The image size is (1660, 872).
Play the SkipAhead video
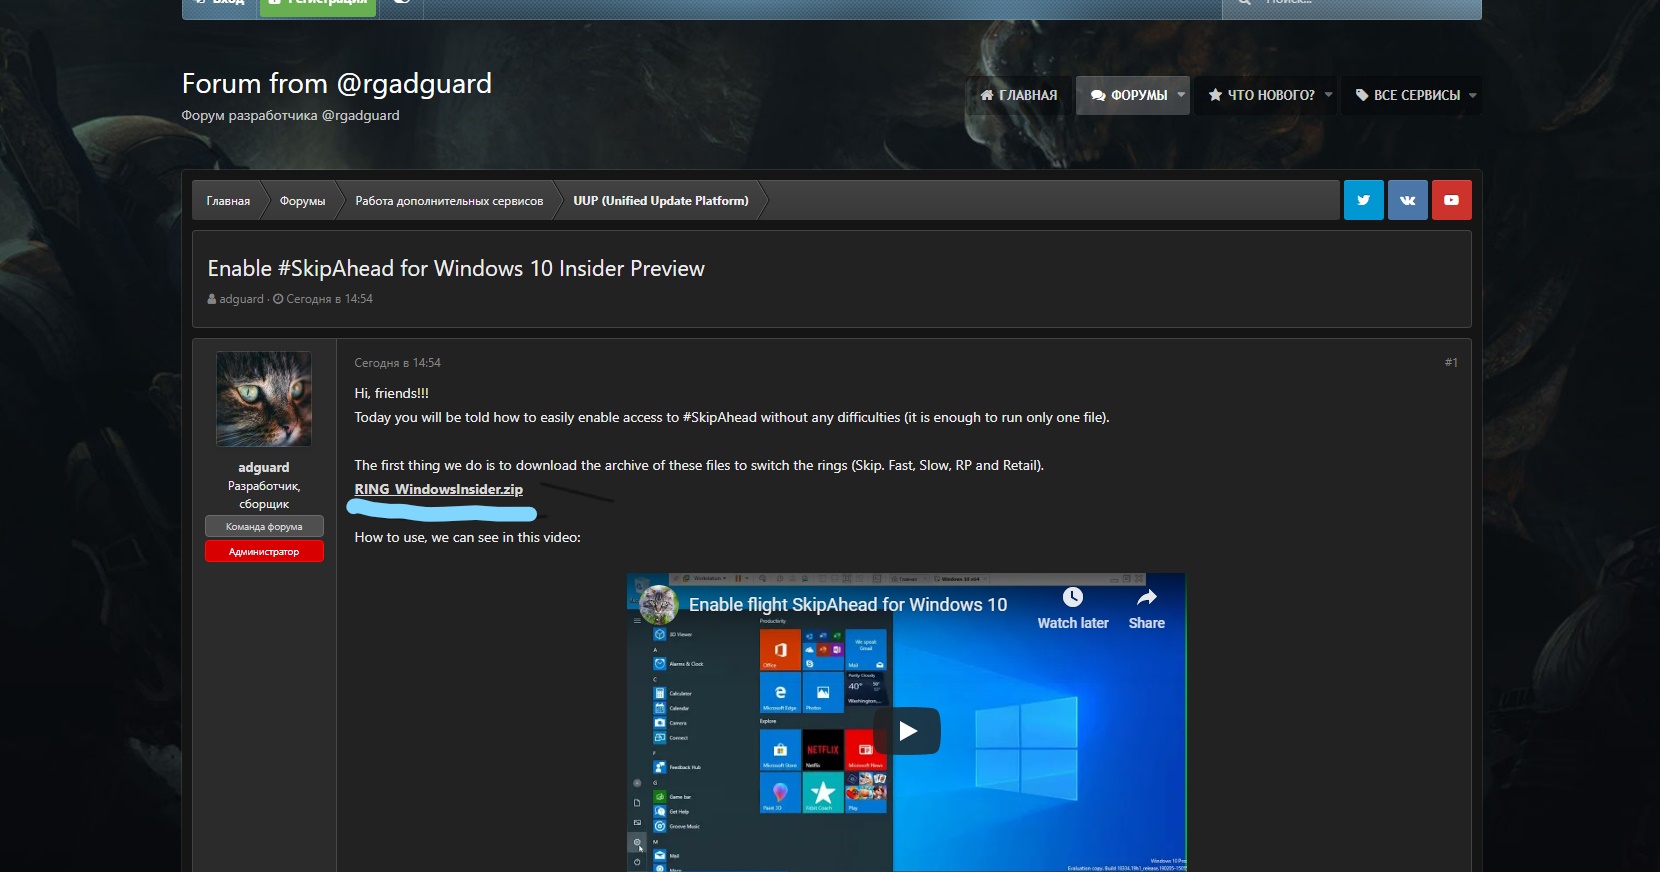tap(907, 731)
